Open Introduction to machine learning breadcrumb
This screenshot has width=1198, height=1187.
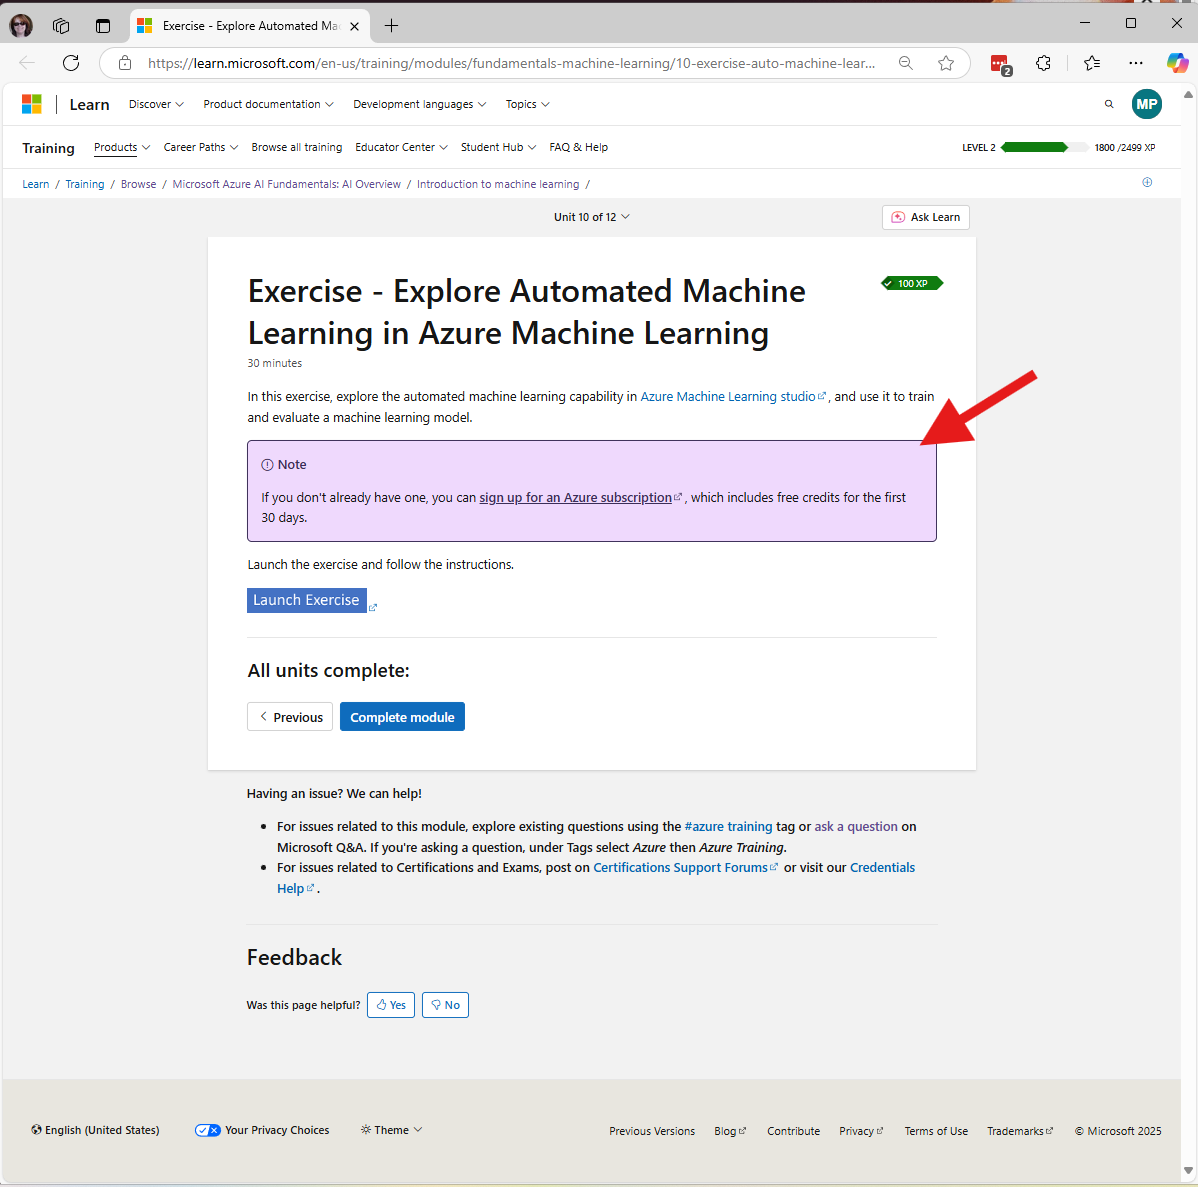[x=498, y=184]
